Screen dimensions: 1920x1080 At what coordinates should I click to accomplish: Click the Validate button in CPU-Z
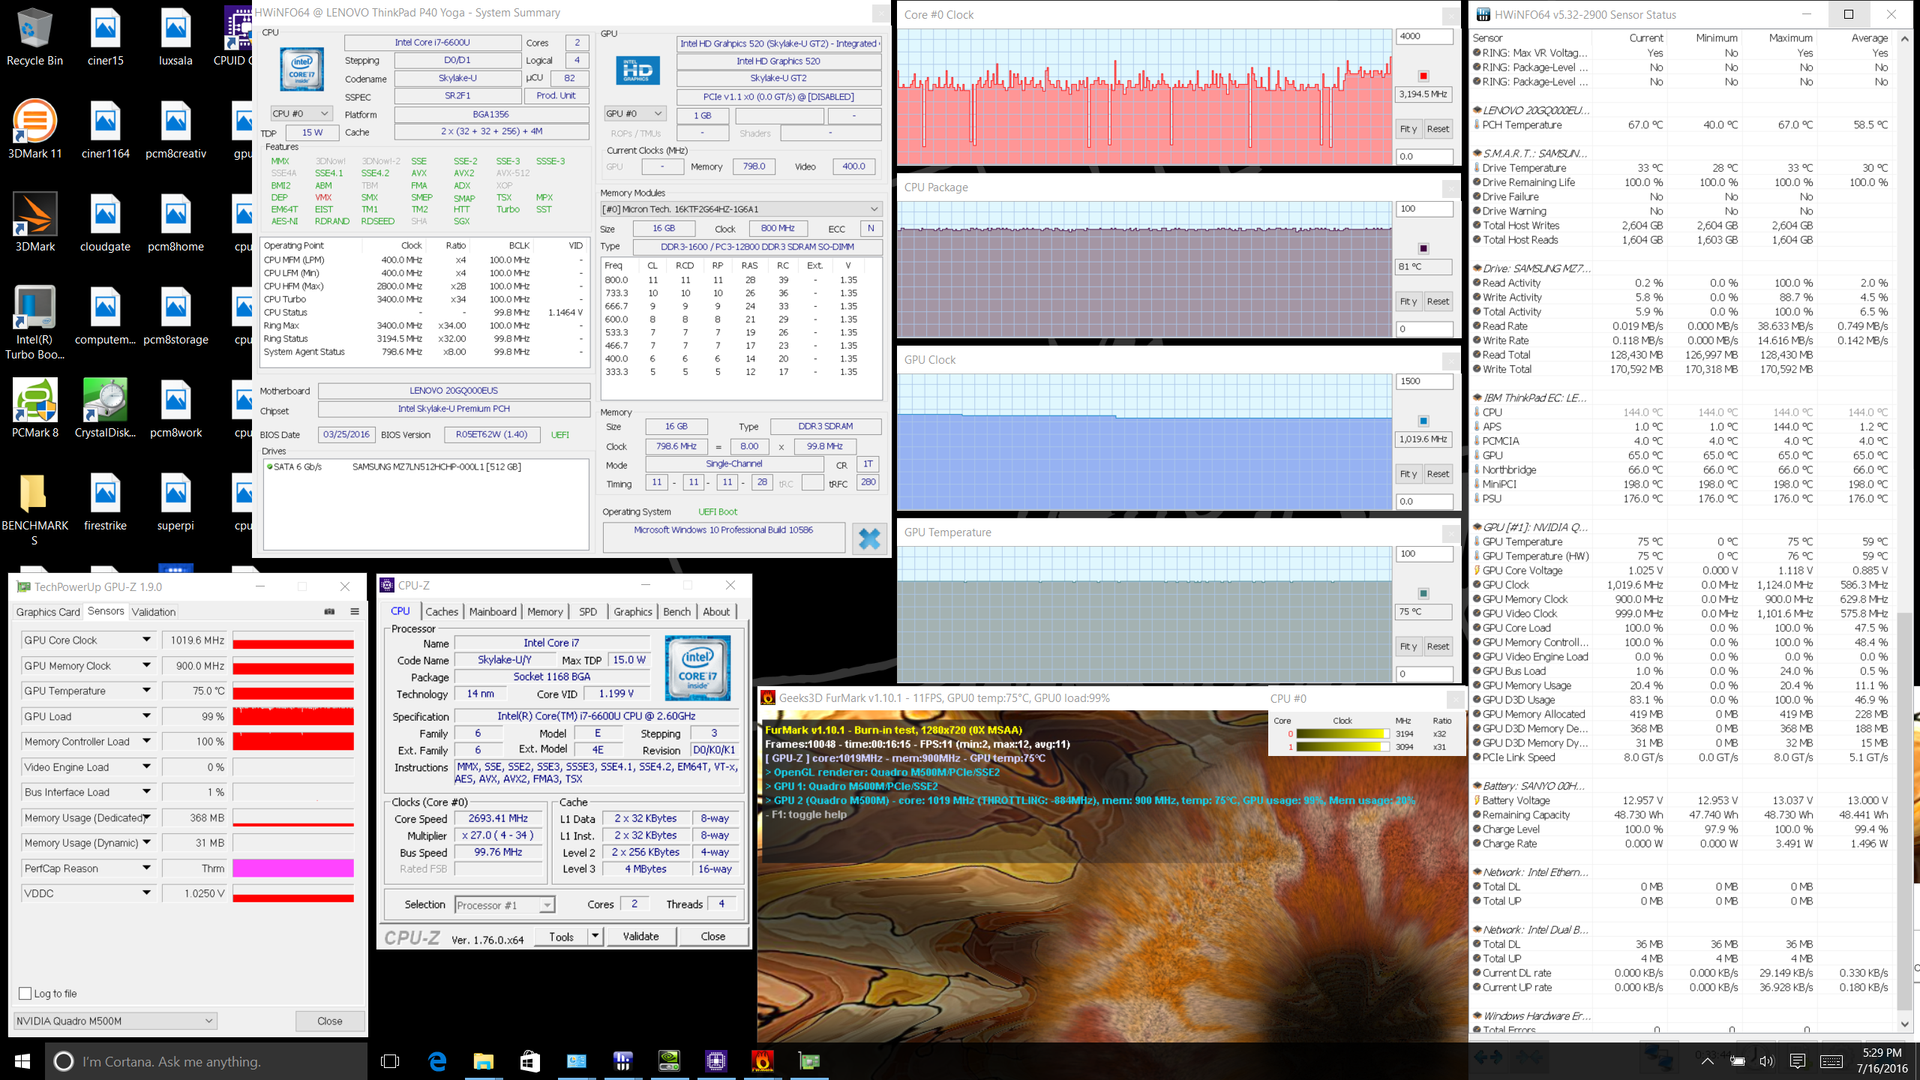[x=641, y=937]
